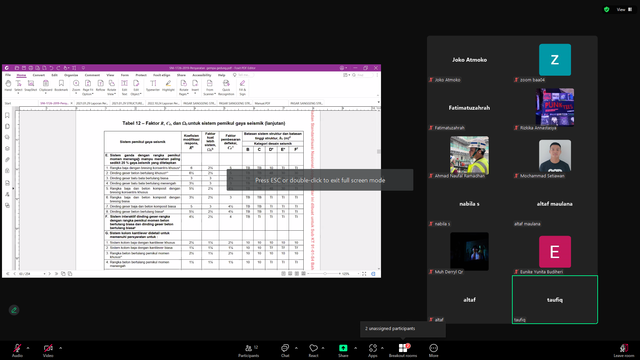Click From Scanner in Foxit ribbon
The image size is (640, 360).
[209, 87]
